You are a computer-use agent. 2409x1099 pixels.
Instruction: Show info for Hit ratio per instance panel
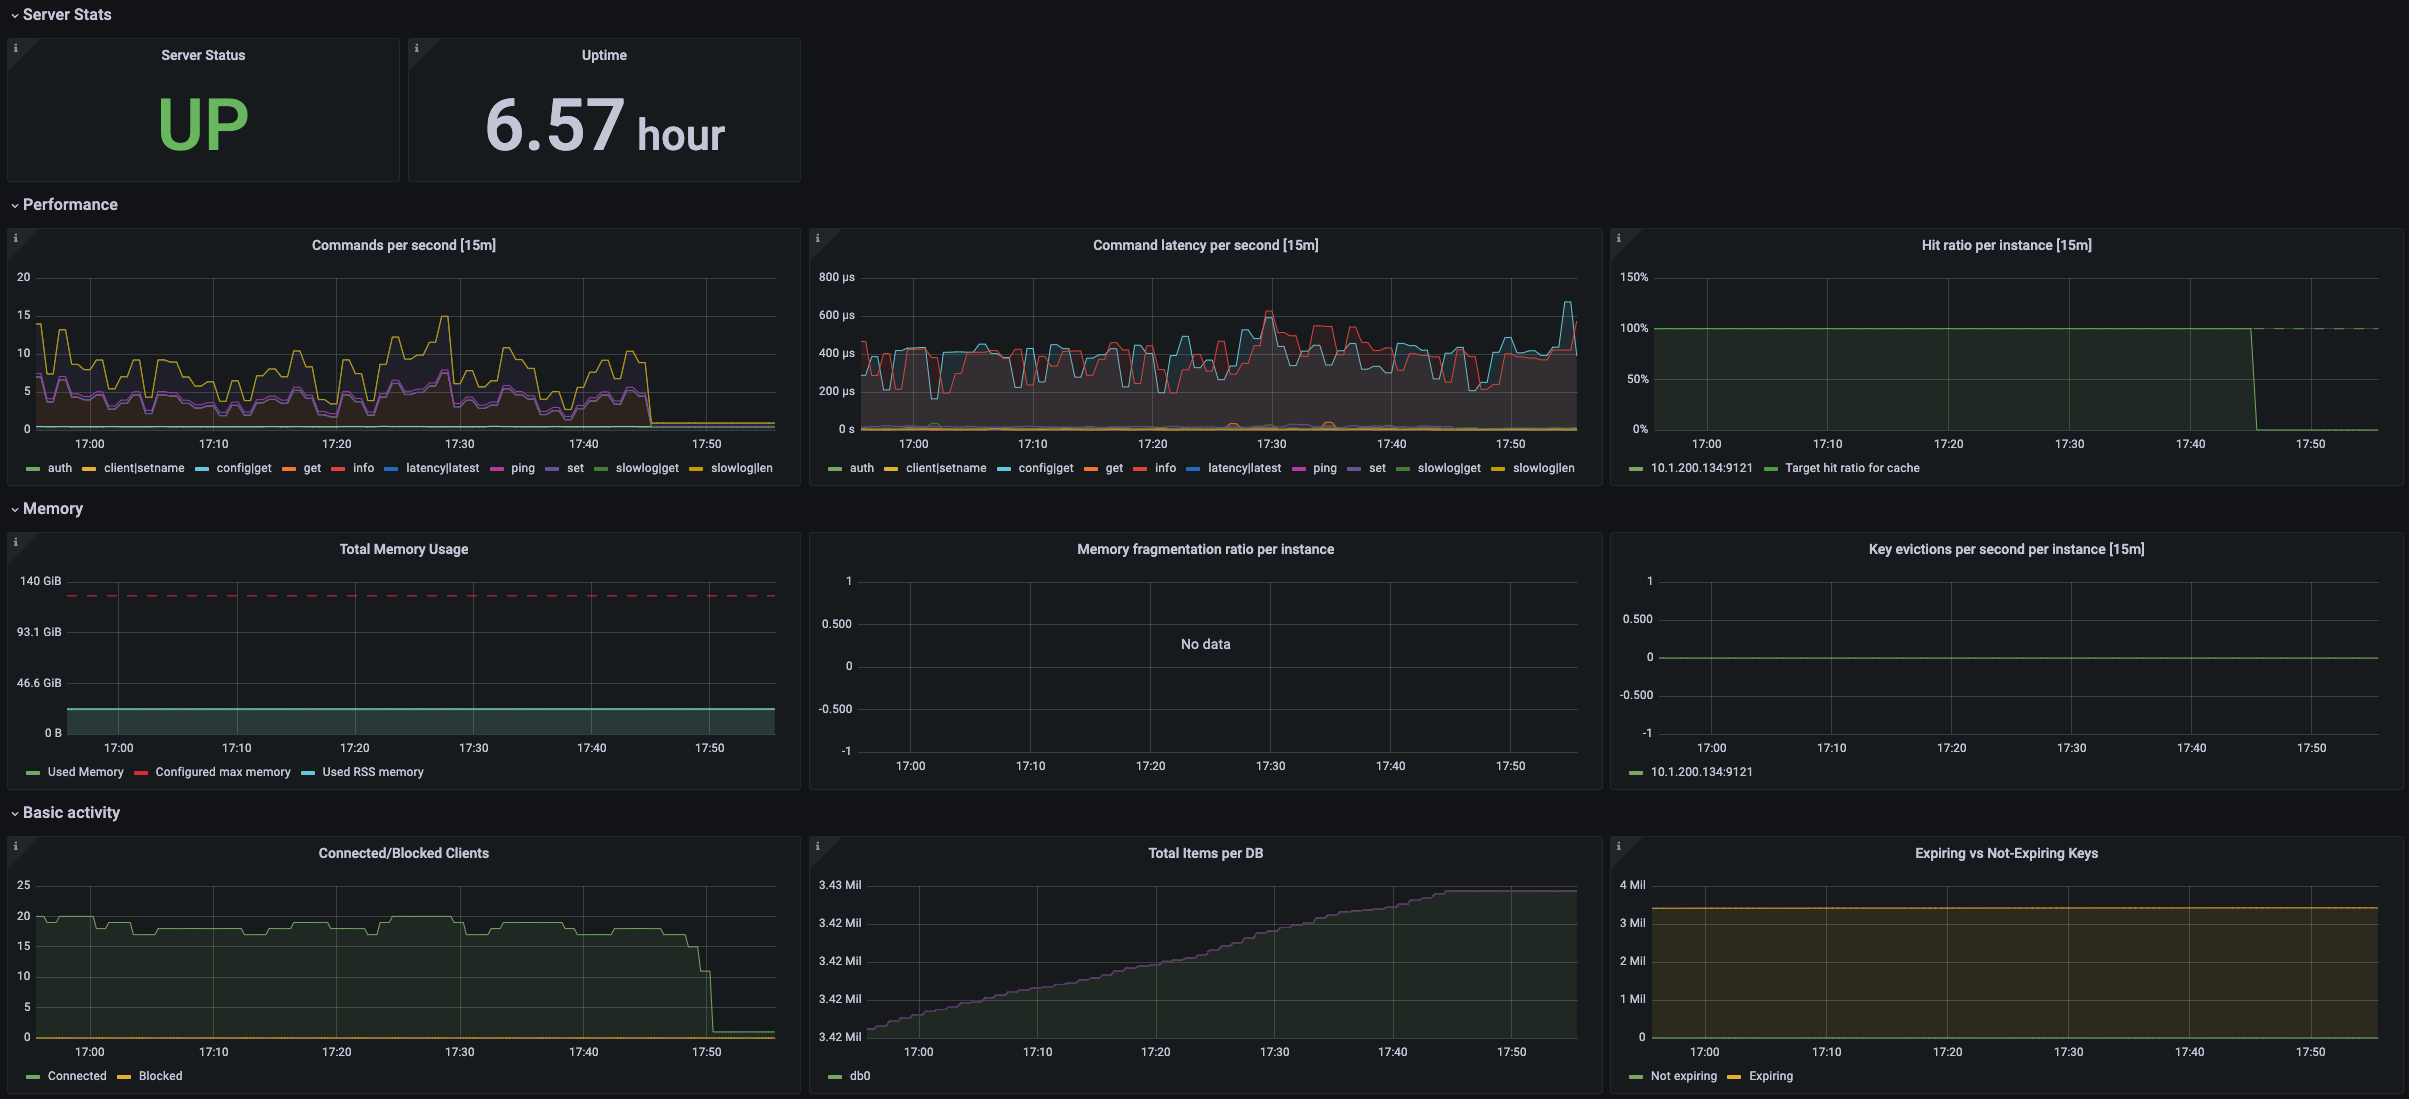1618,238
